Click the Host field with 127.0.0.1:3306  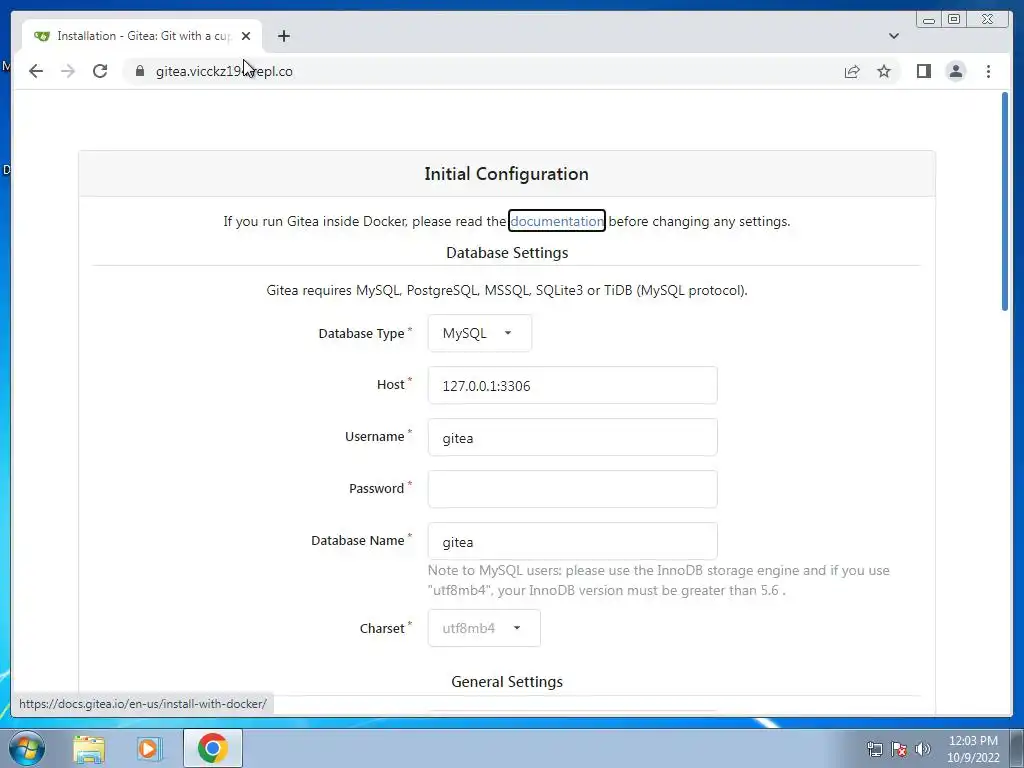pos(572,385)
